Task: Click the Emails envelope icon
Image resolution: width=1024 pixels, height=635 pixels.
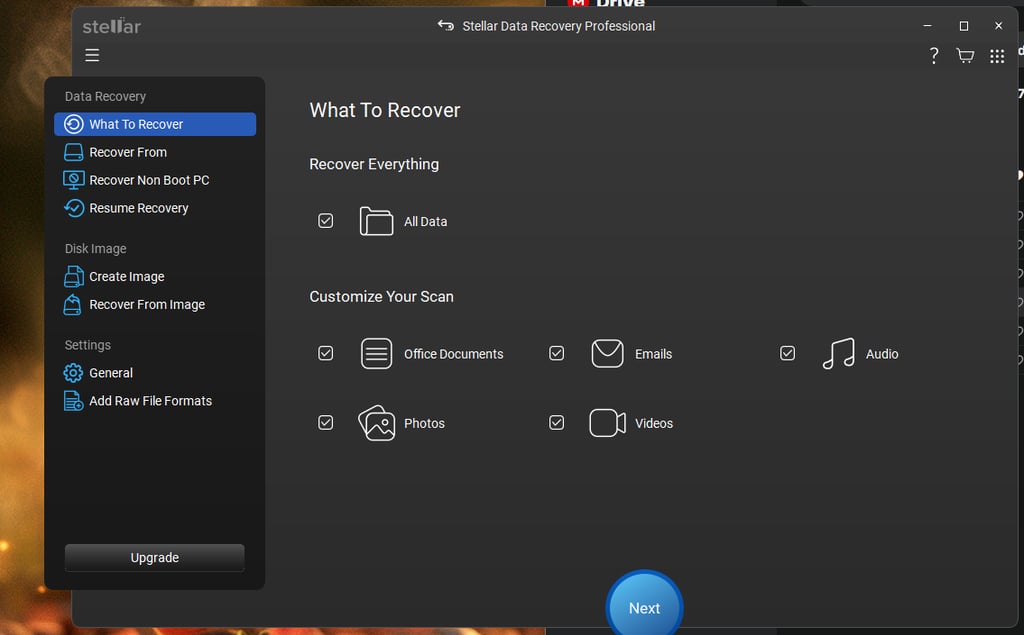Action: click(x=607, y=353)
